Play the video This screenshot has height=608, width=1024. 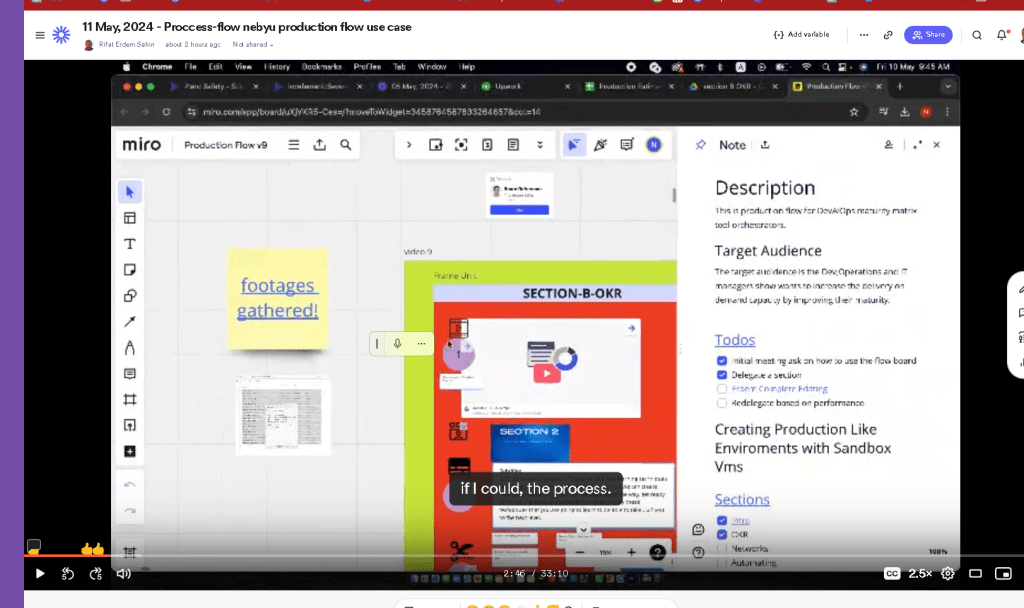pyautogui.click(x=40, y=573)
